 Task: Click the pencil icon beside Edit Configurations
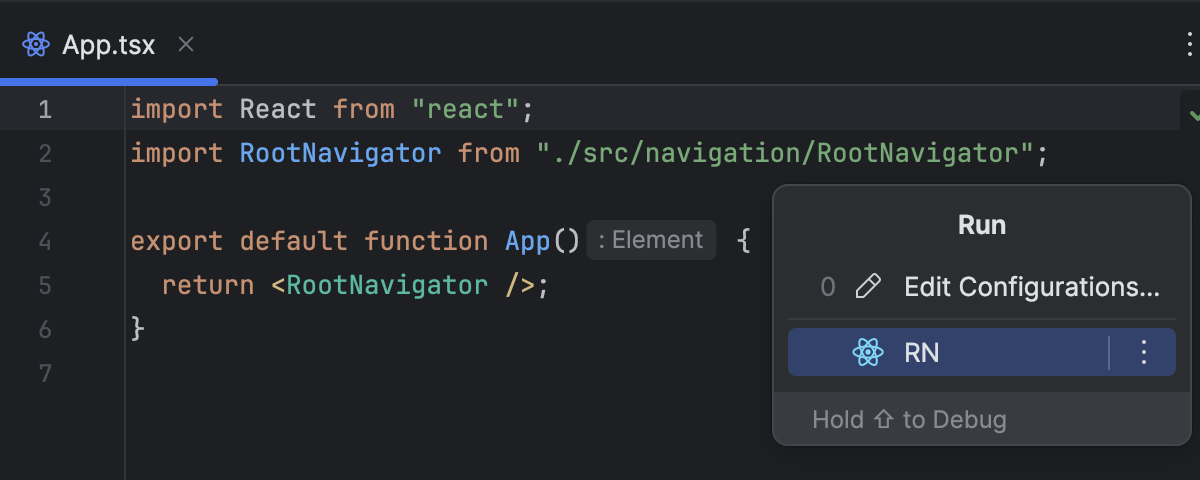869,288
